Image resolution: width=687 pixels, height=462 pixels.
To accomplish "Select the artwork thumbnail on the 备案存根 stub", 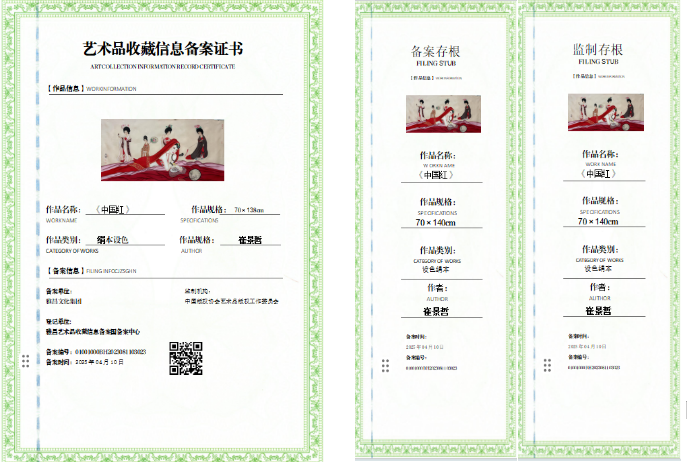I will tap(438, 113).
